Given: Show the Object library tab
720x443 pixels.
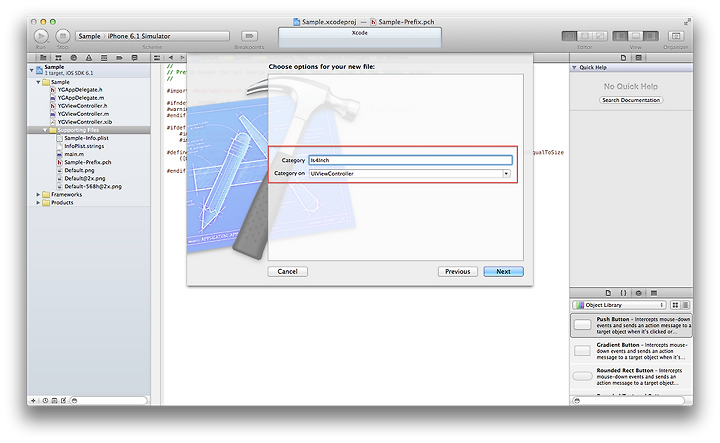Looking at the screenshot, I should (x=638, y=293).
